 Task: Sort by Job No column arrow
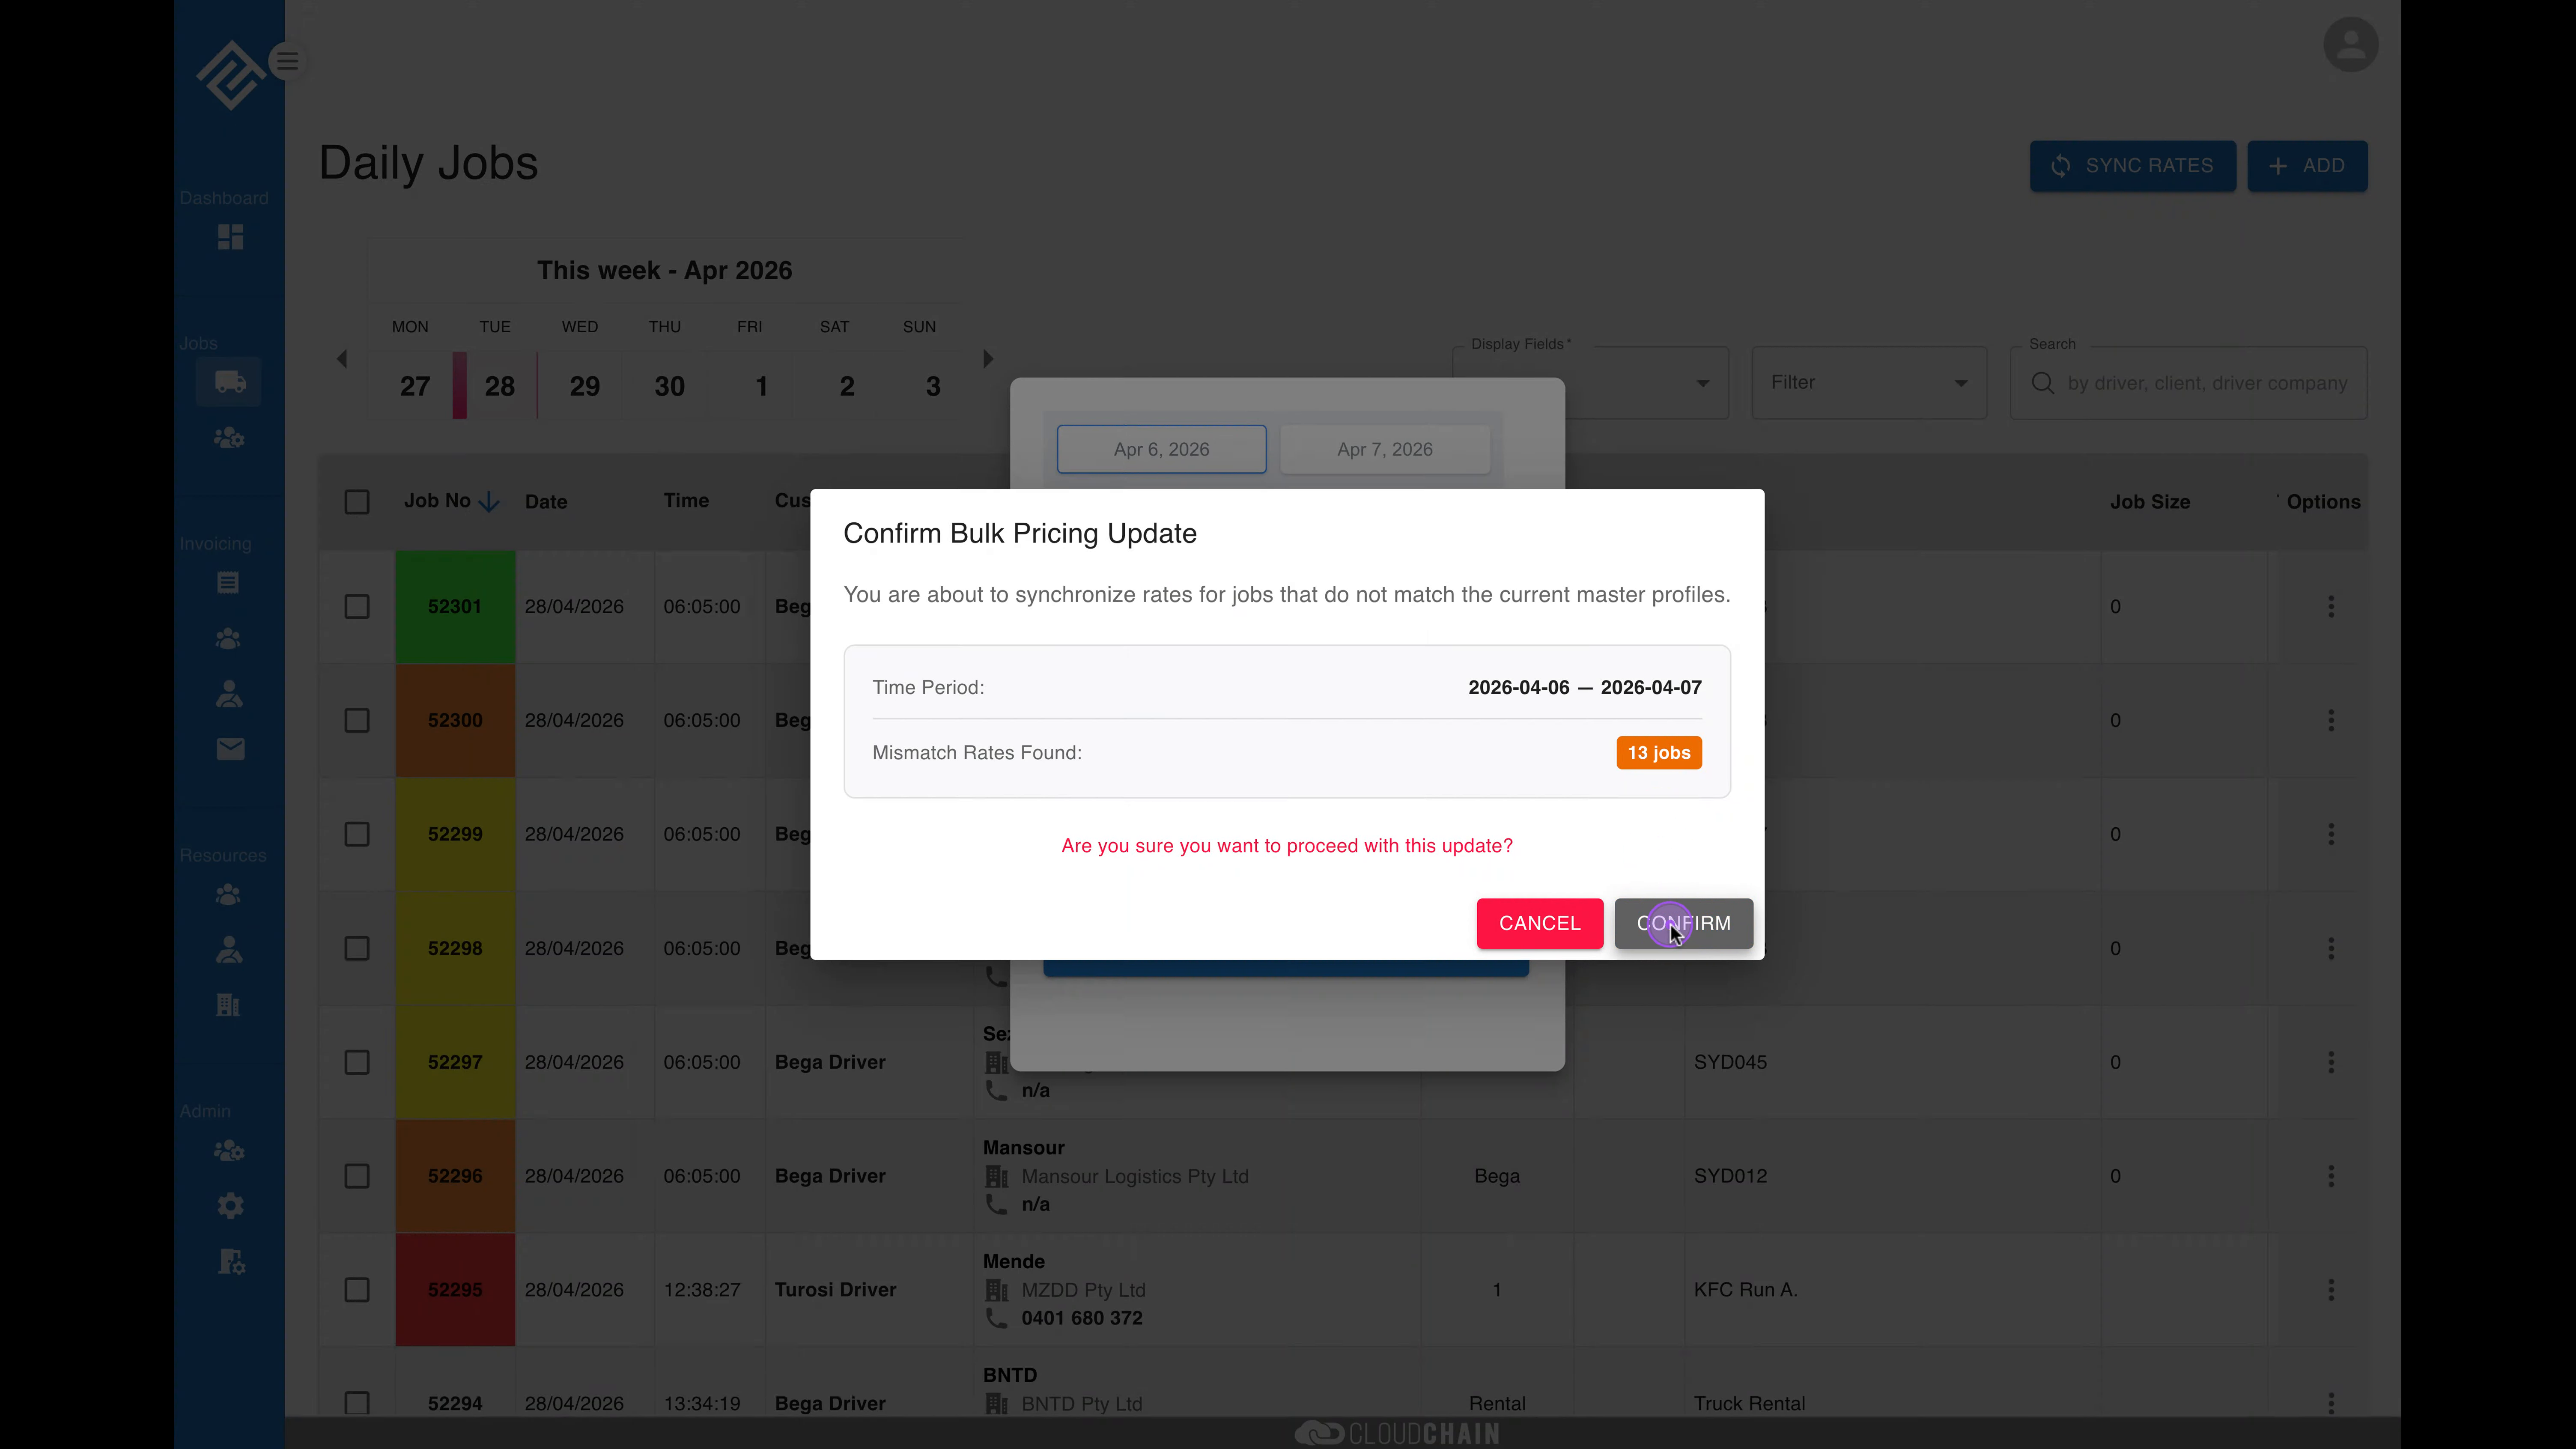pos(489,502)
